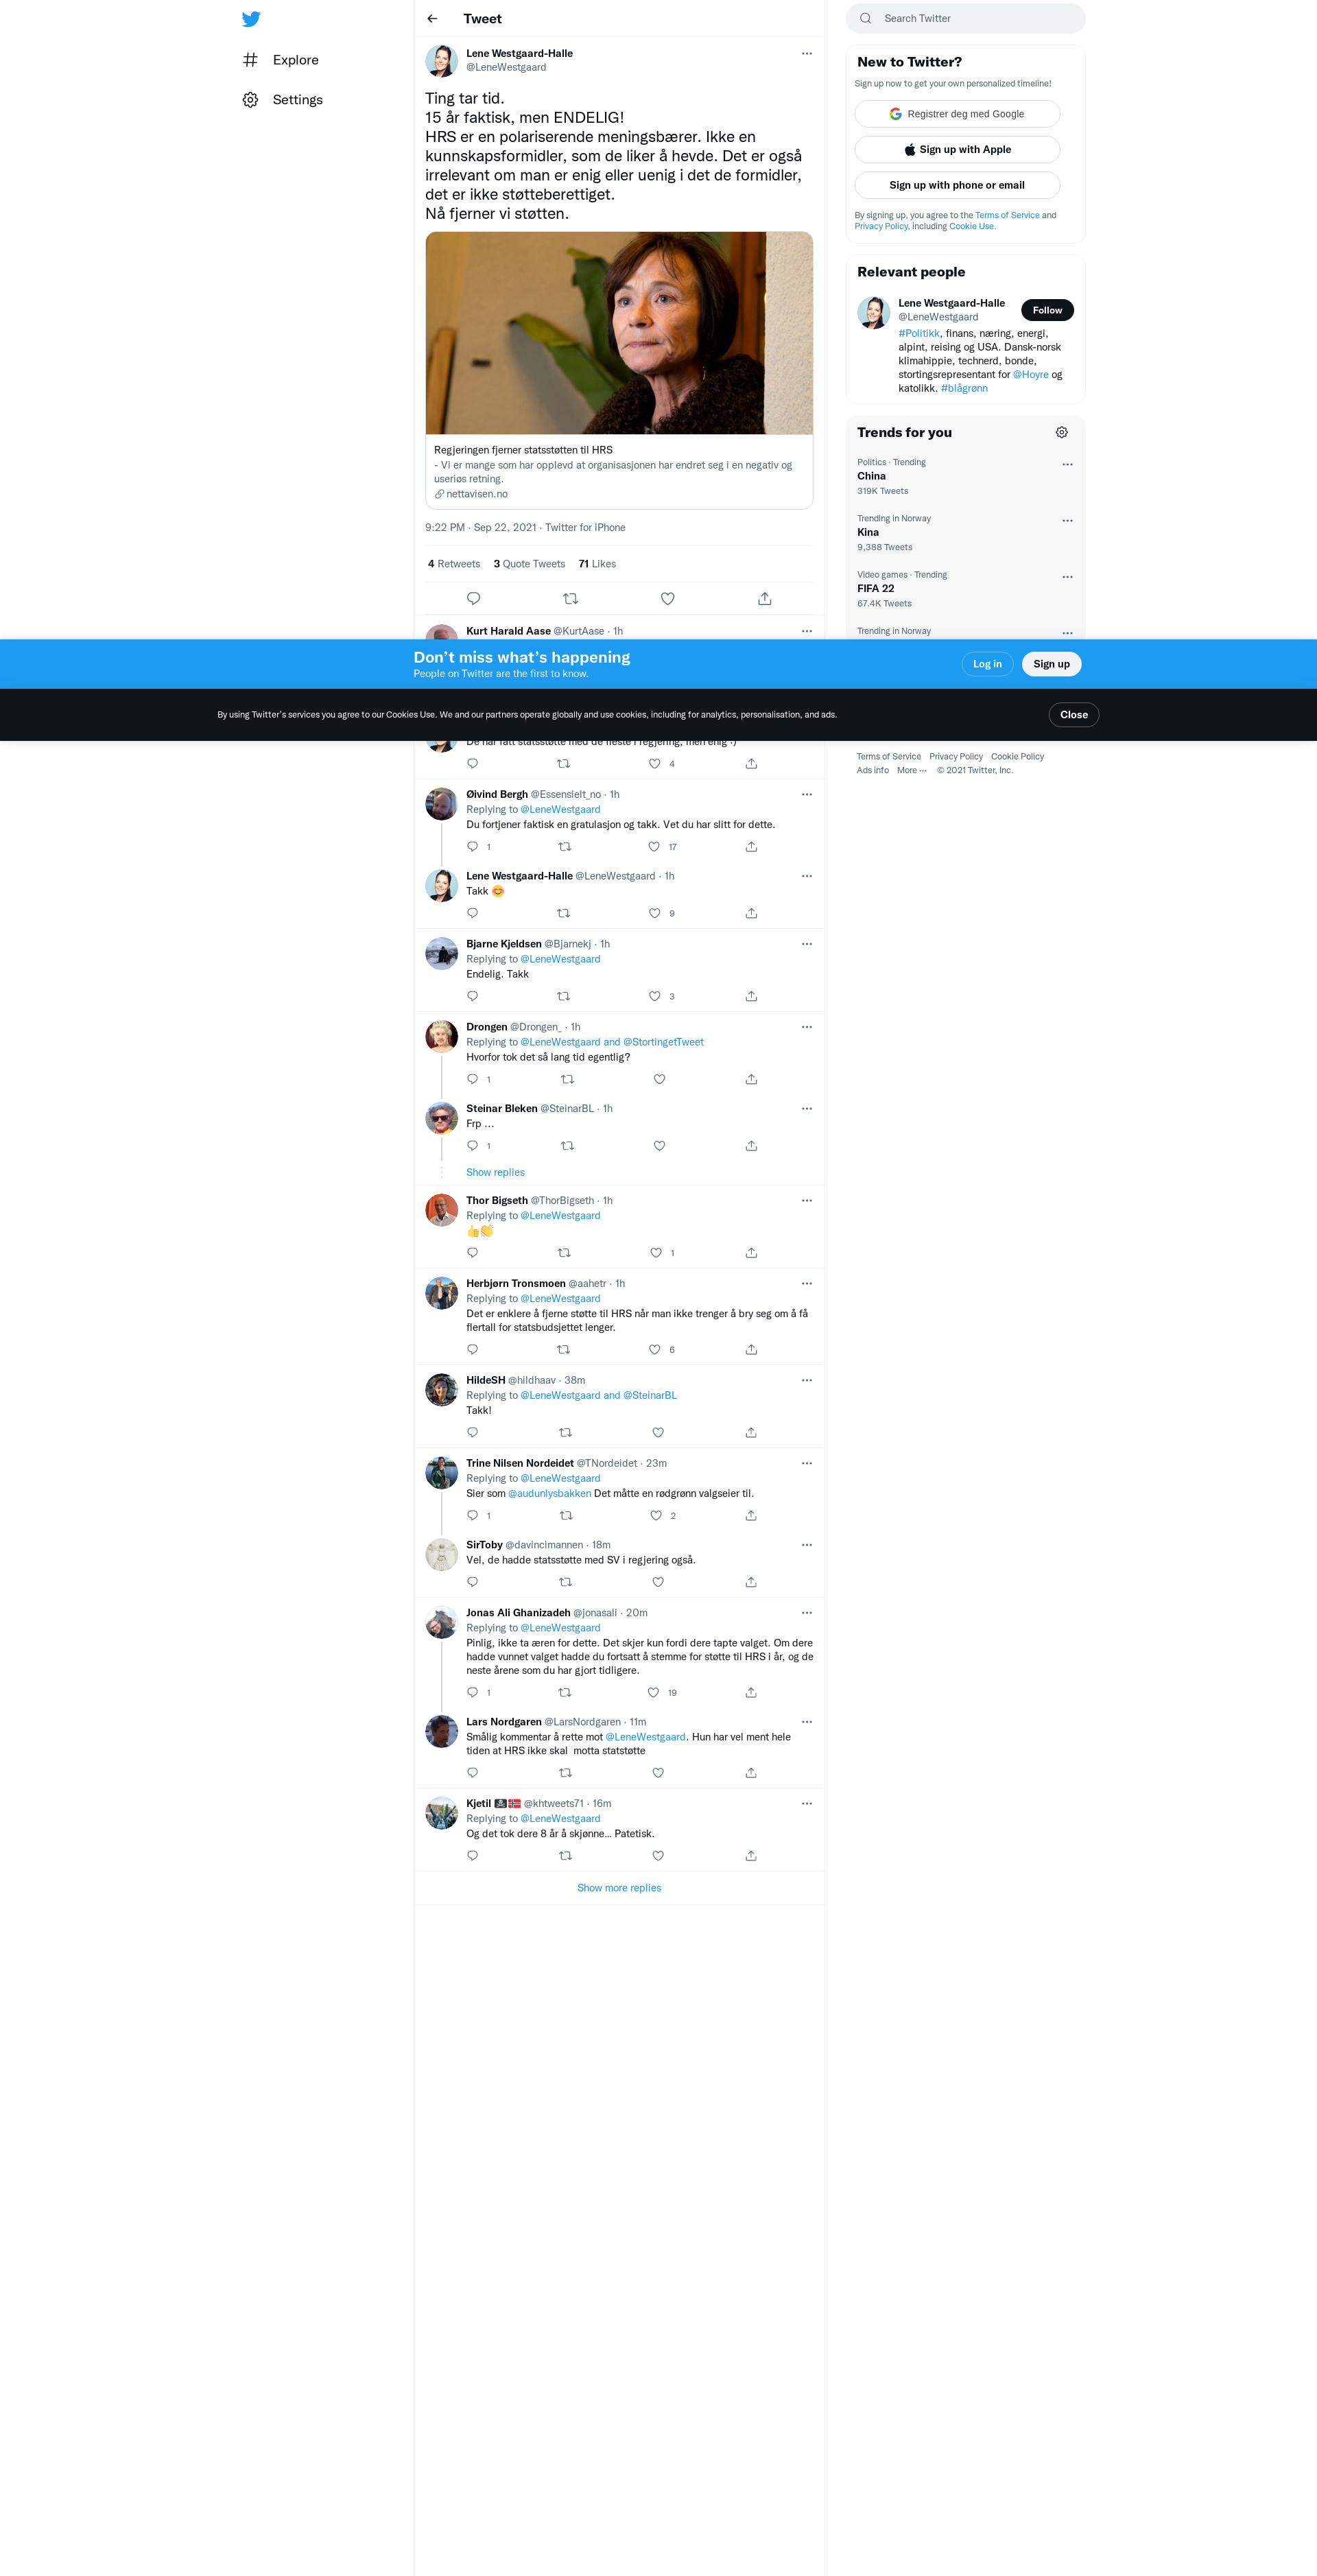Share Kjetil's reply

pos(751,1856)
